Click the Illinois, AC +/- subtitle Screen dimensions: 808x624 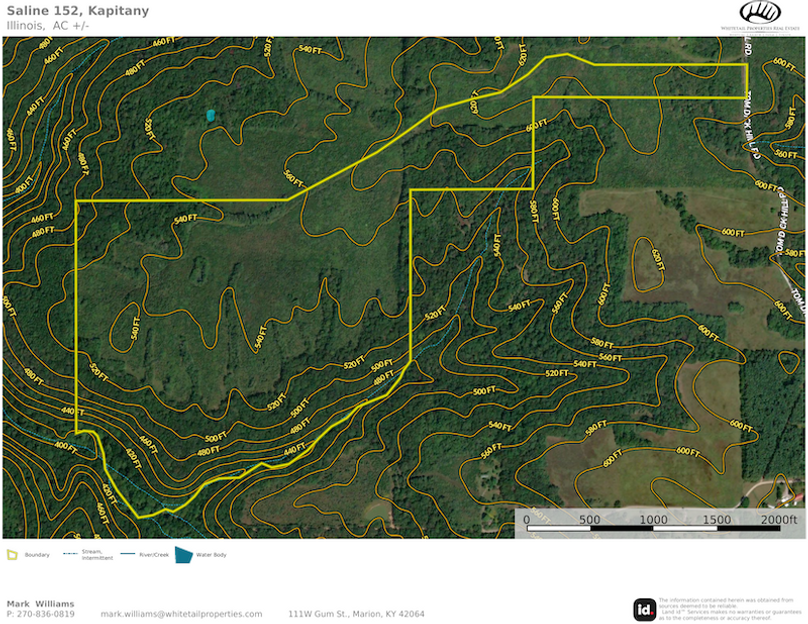[47, 25]
